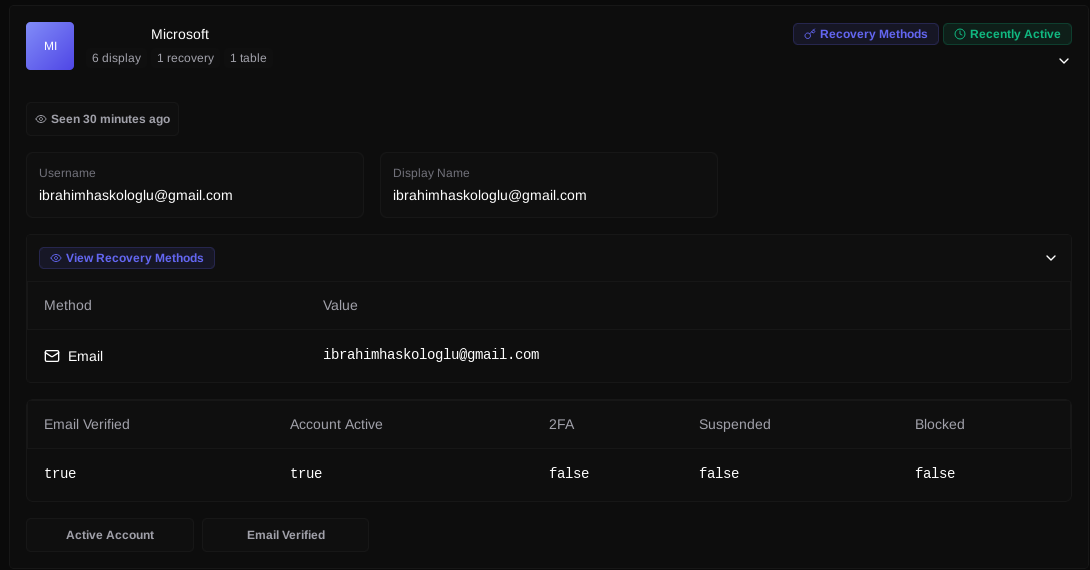Viewport: 1090px width, 570px height.
Task: Click the Microsoft account title
Action: (180, 34)
